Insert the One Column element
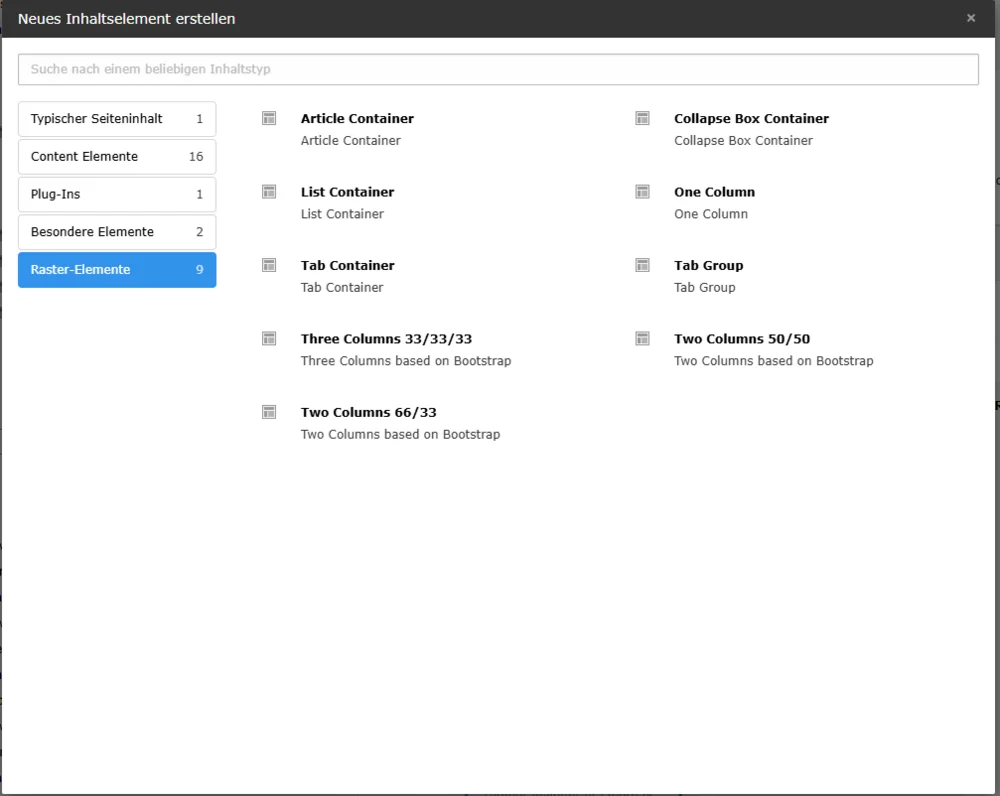Viewport: 1000px width, 796px height. pyautogui.click(x=714, y=192)
